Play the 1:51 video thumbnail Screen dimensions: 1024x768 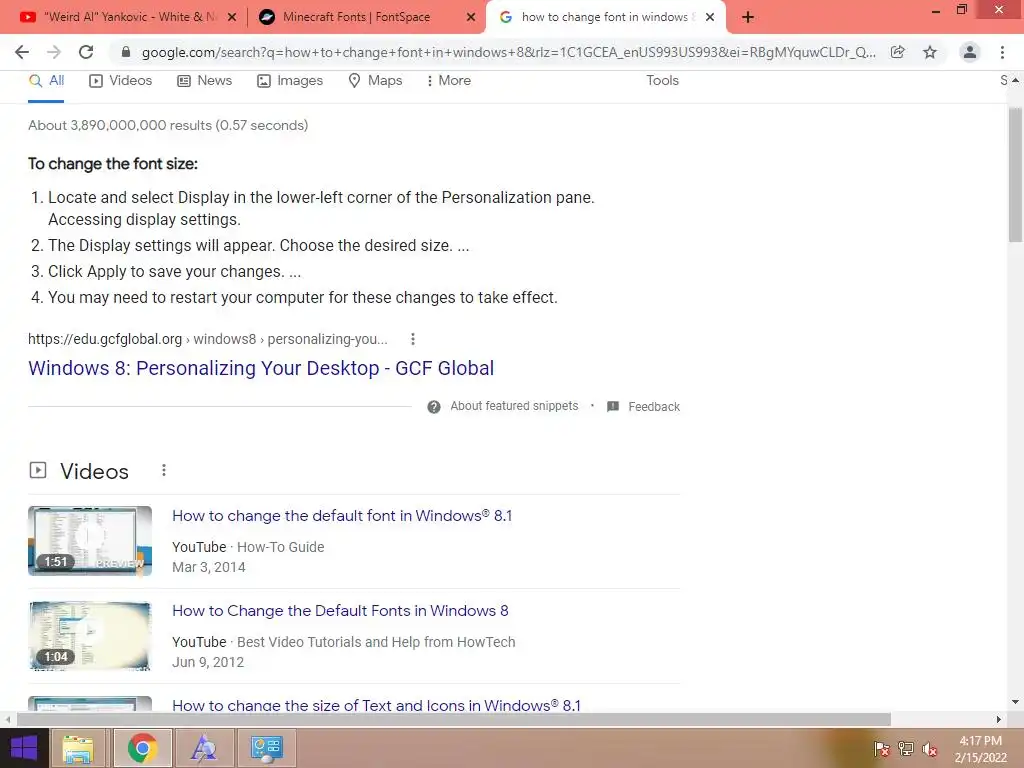(x=90, y=541)
